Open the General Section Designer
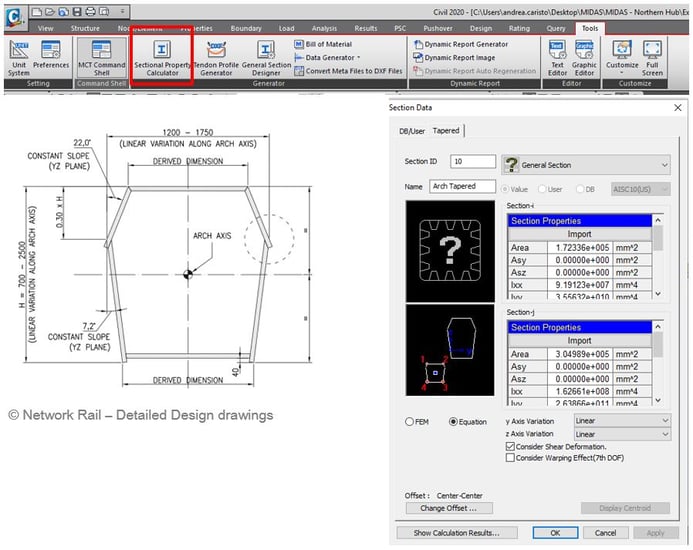The image size is (693, 550). pyautogui.click(x=266, y=58)
